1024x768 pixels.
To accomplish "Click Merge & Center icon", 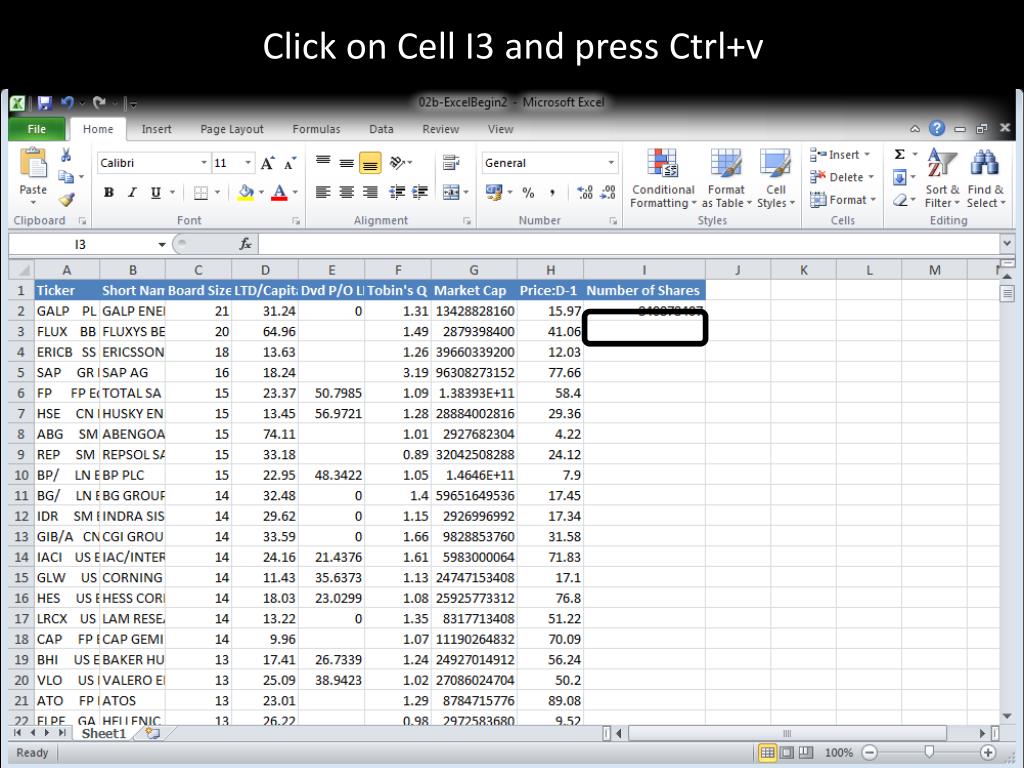I will pos(451,193).
